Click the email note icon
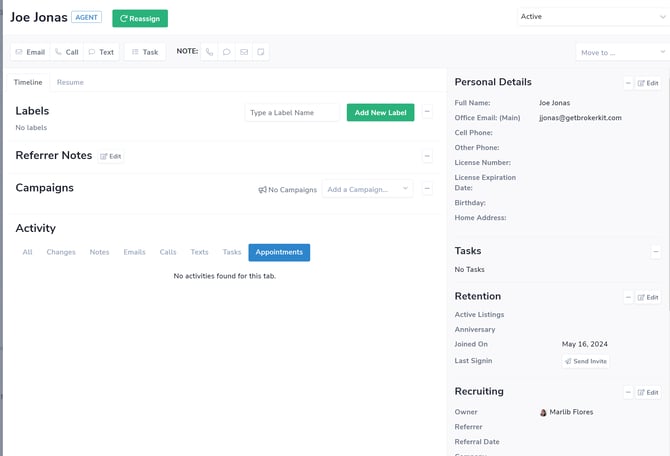This screenshot has width=670, height=456. pos(244,52)
